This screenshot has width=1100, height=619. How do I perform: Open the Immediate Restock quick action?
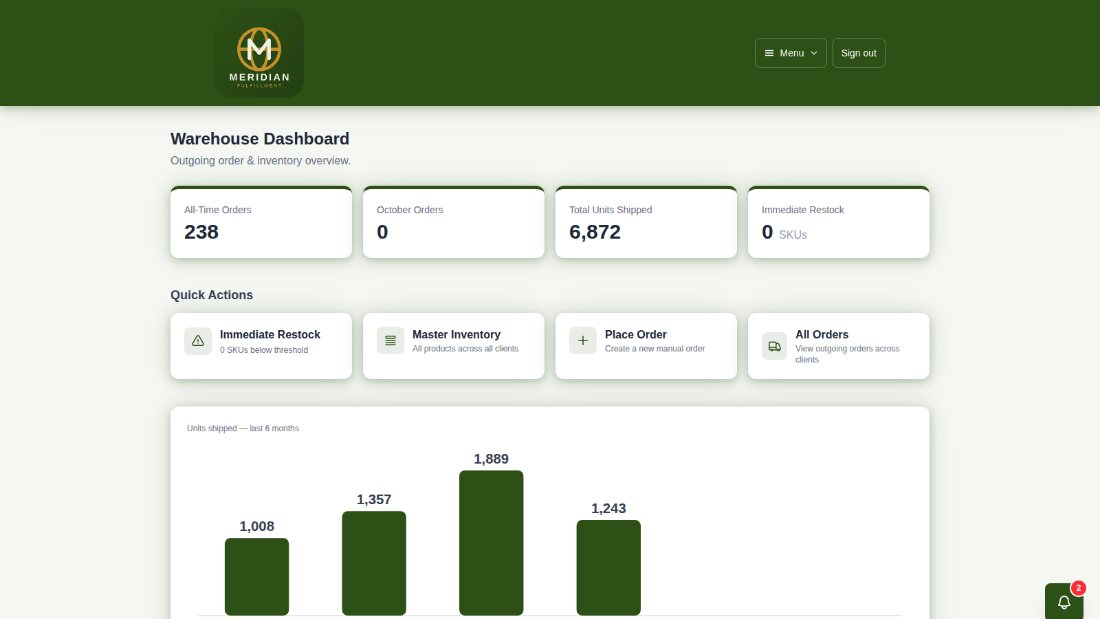(x=261, y=346)
